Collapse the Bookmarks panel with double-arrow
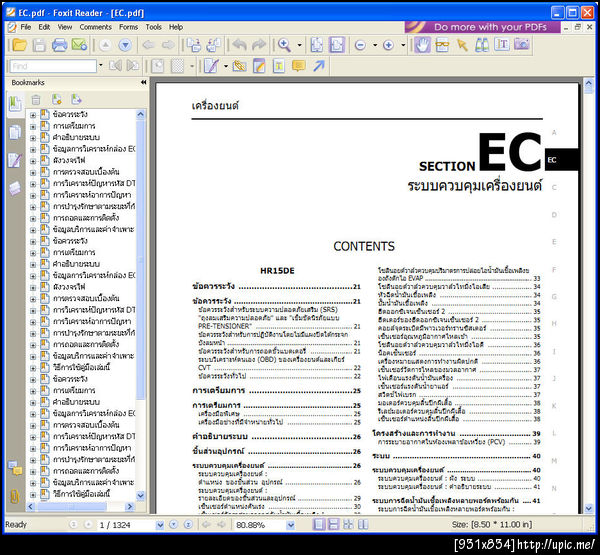Screen dimensions: 600x555 143,82
